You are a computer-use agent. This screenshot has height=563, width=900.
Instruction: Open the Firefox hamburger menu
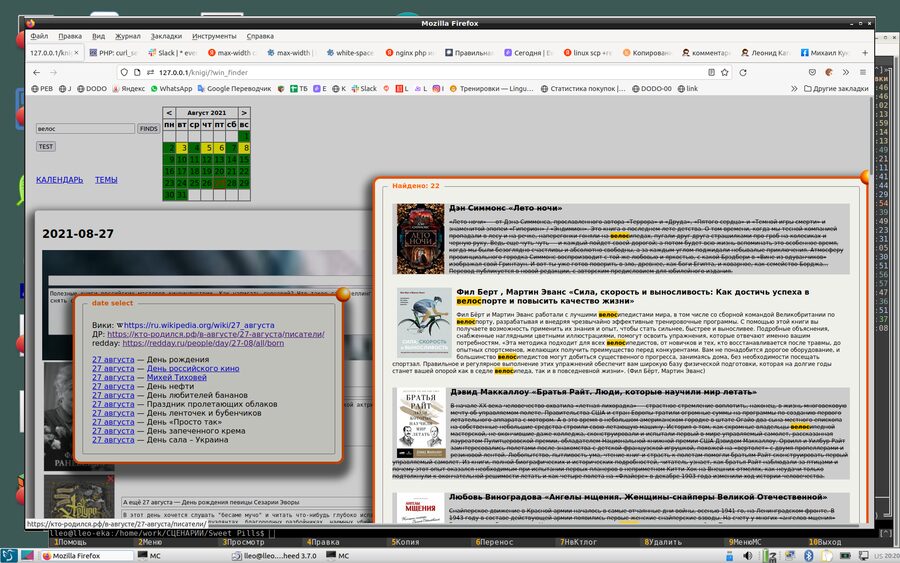(862, 72)
